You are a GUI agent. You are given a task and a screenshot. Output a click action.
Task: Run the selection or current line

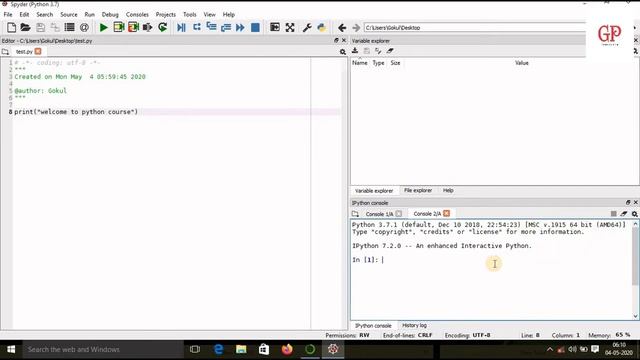(x=147, y=27)
